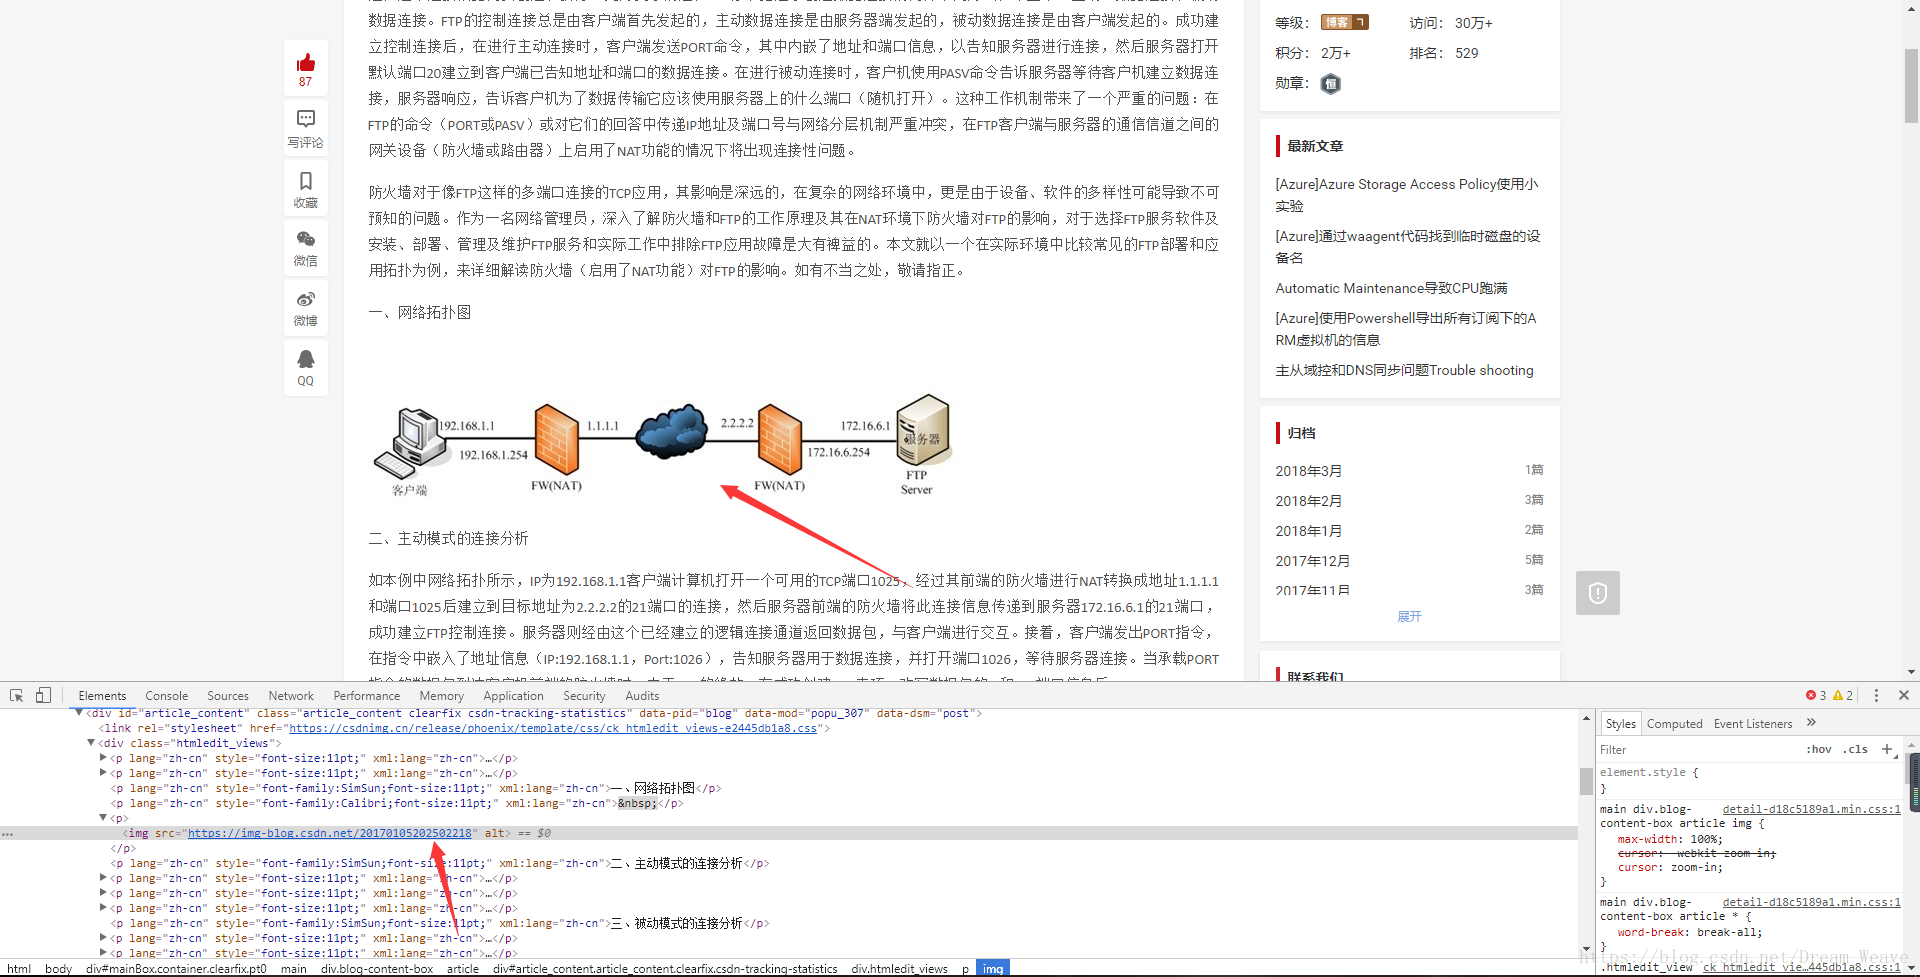The image size is (1920, 977).
Task: Open the 2018年1月 archive
Action: point(1308,531)
